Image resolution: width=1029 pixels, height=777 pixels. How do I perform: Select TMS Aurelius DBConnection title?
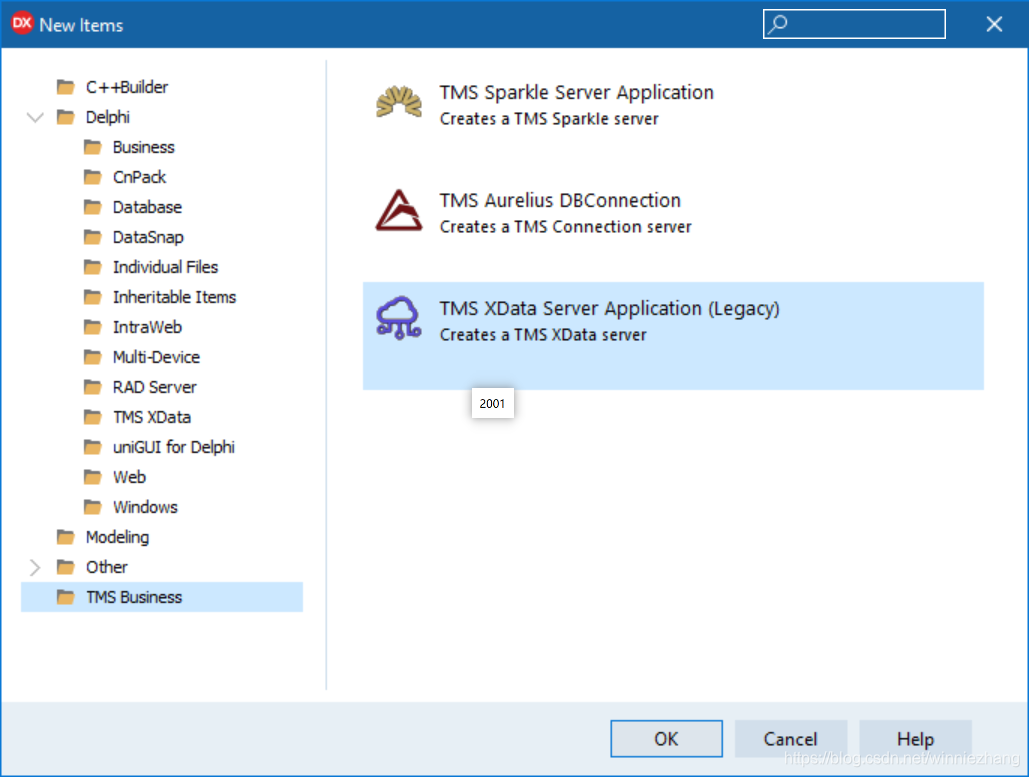click(x=560, y=200)
